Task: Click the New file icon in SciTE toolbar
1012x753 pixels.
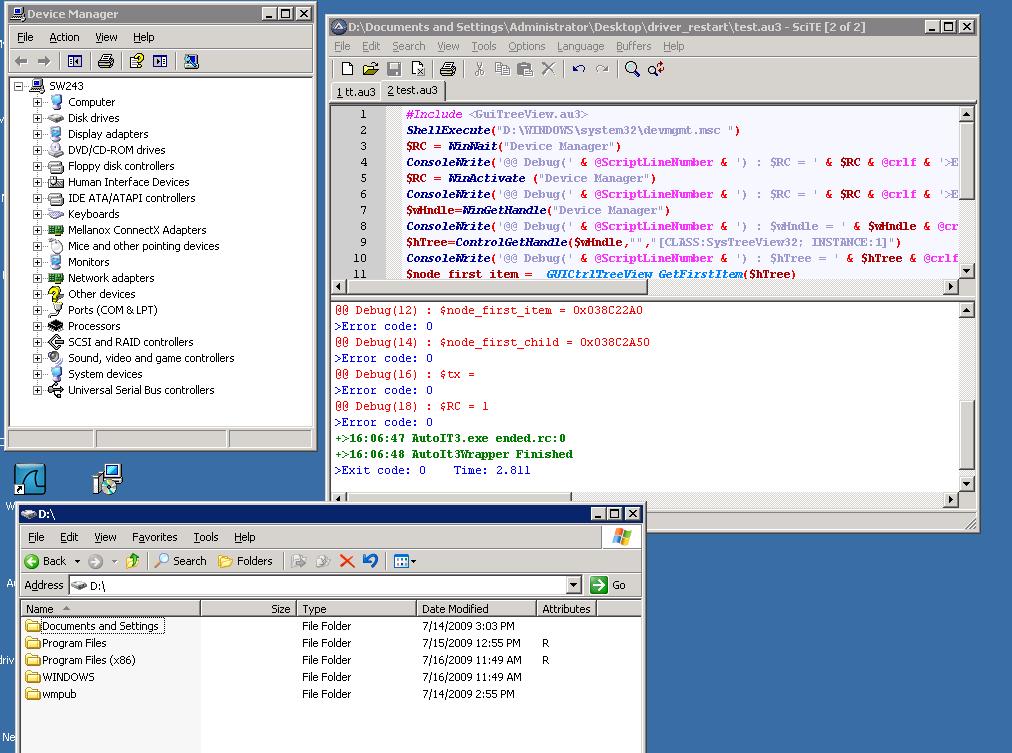Action: point(347,69)
